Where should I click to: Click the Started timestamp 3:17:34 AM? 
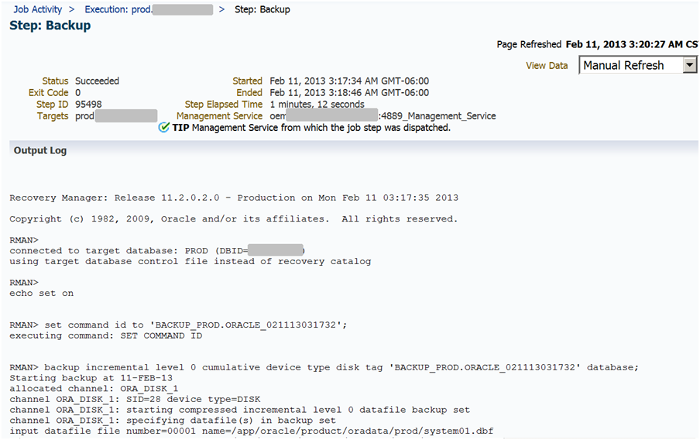pos(349,81)
